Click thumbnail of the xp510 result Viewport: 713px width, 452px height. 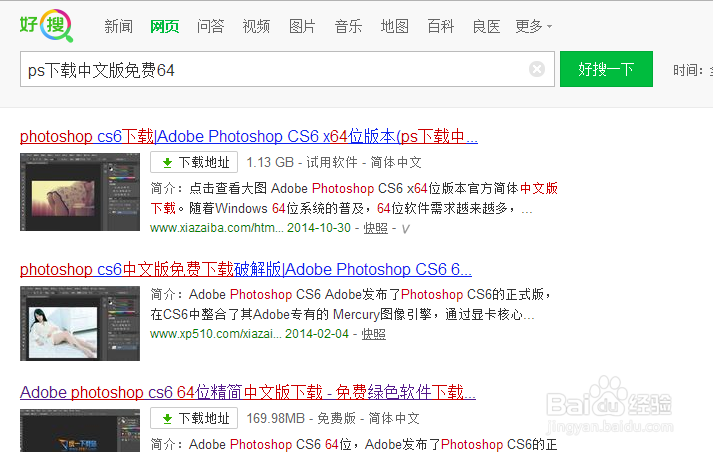[80, 323]
